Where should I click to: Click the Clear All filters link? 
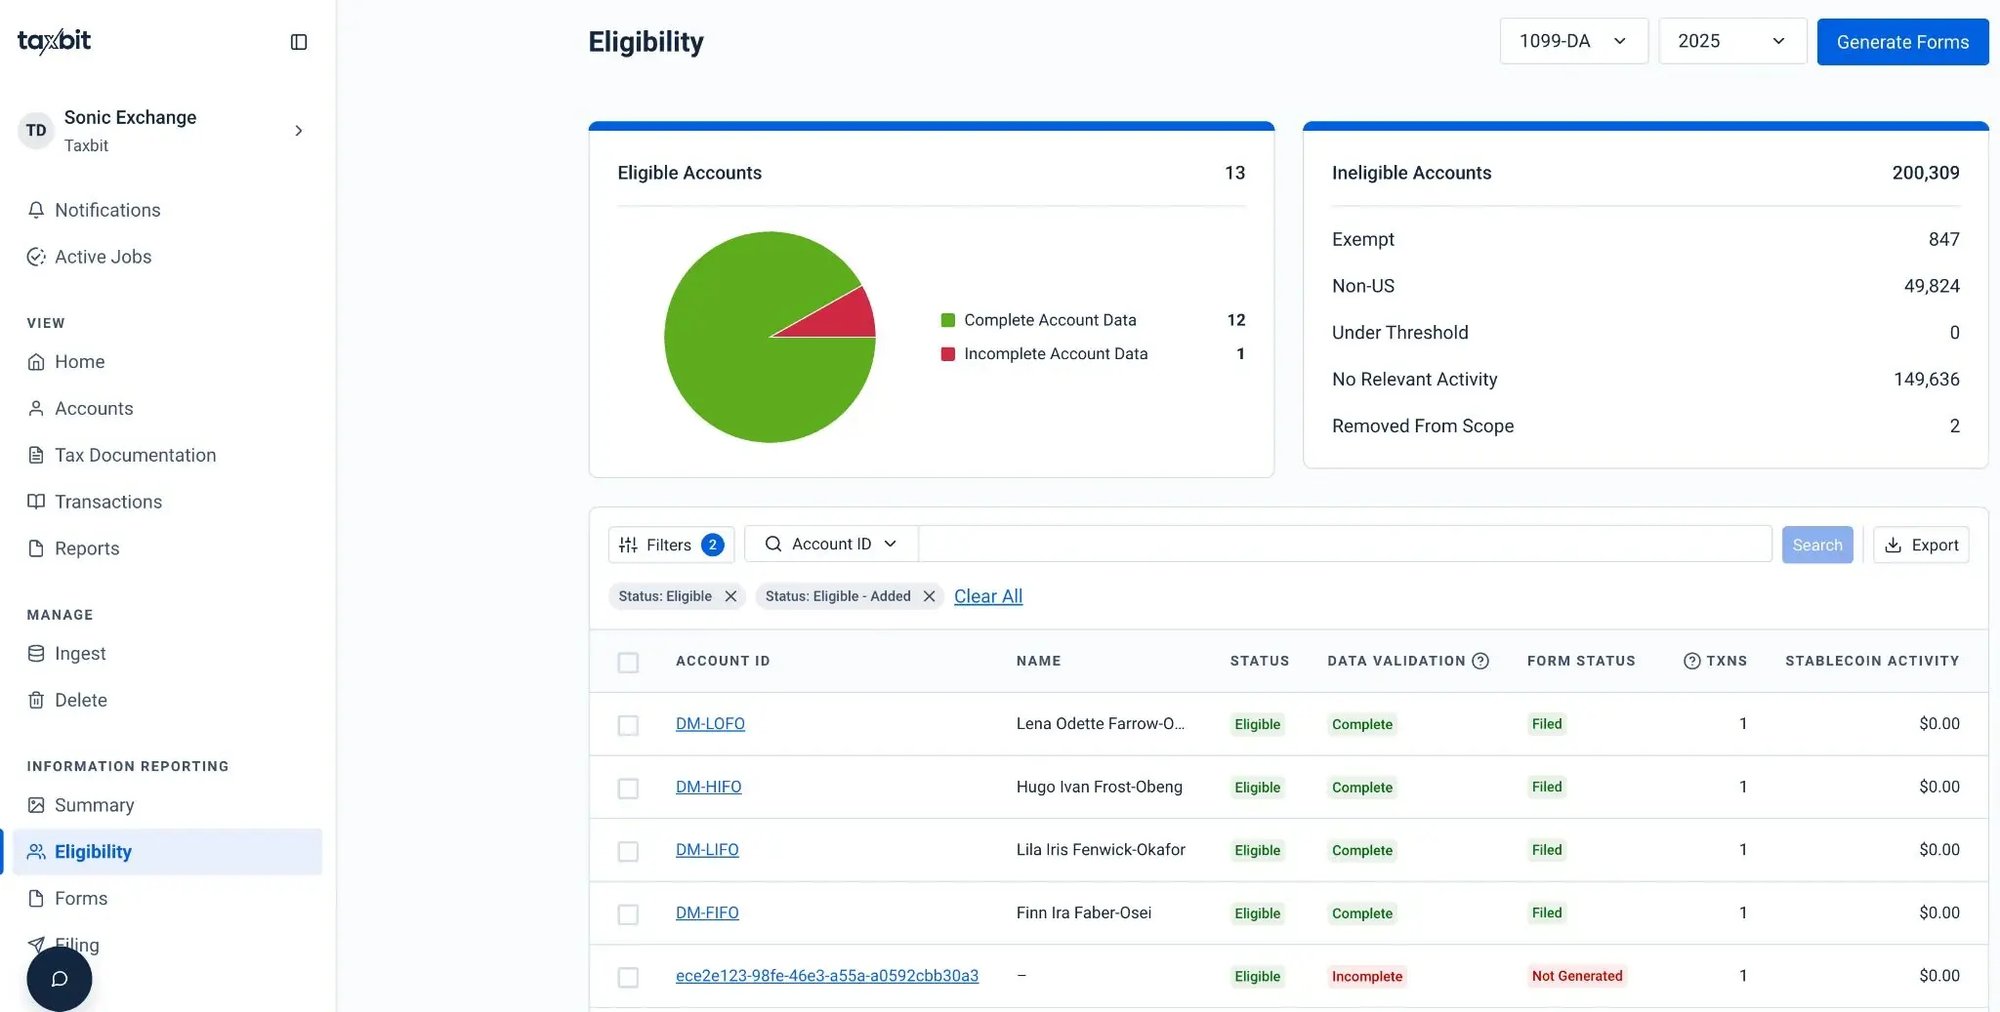point(988,596)
